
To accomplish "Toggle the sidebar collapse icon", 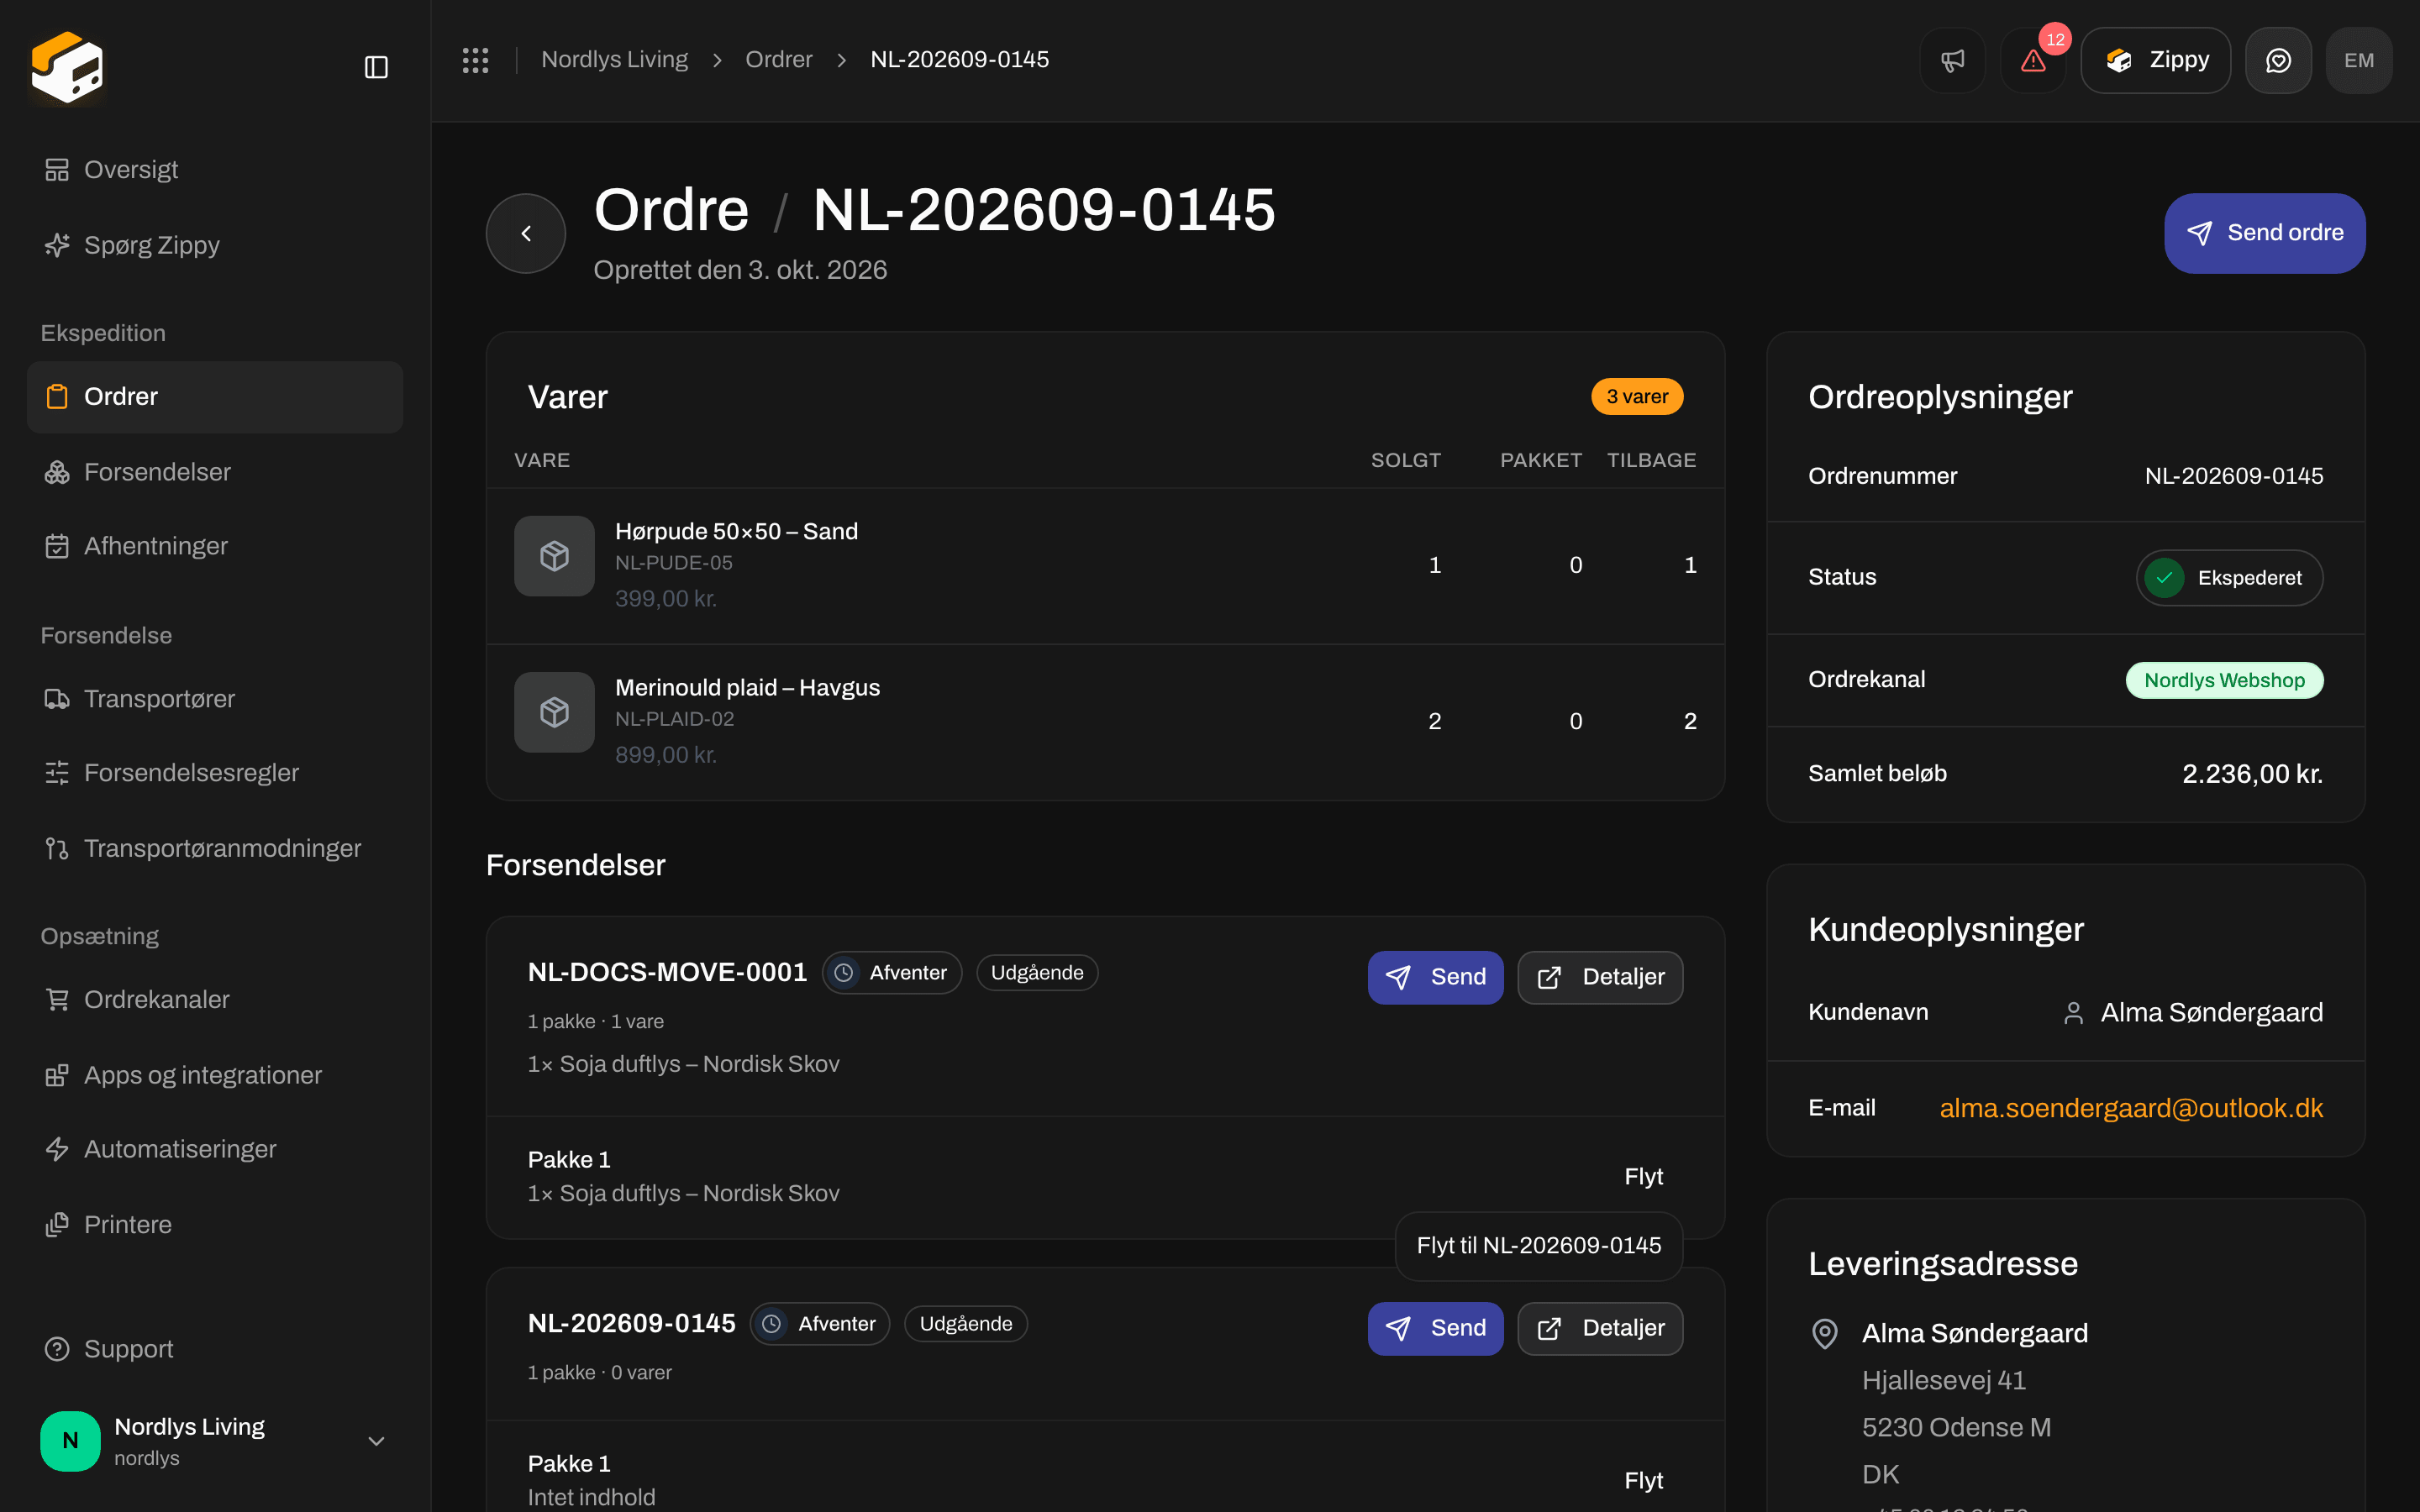I will click(376, 67).
